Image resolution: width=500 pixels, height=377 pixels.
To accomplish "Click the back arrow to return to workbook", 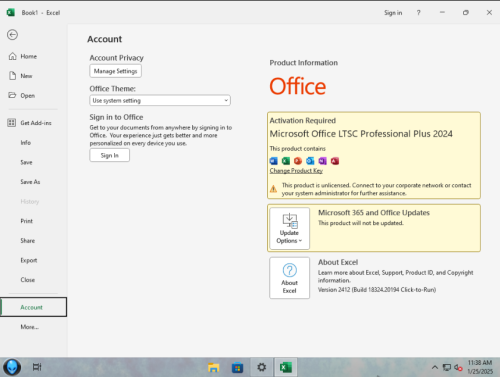I will click(x=12, y=35).
